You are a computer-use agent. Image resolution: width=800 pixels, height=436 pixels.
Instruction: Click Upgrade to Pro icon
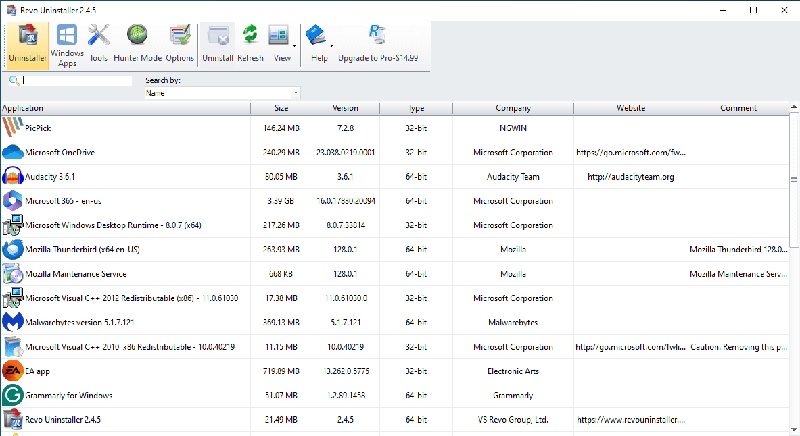tap(377, 35)
